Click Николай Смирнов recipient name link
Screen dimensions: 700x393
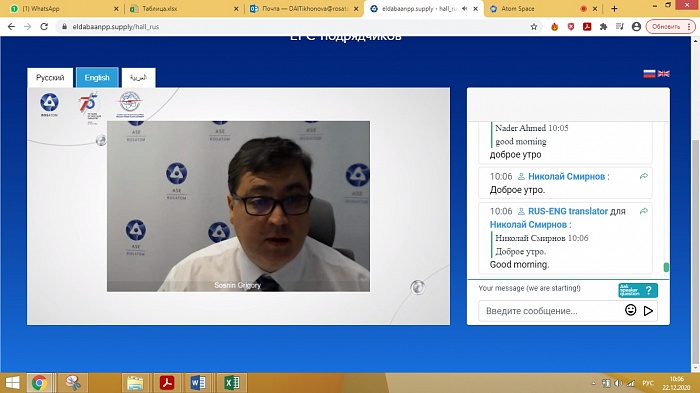click(528, 225)
